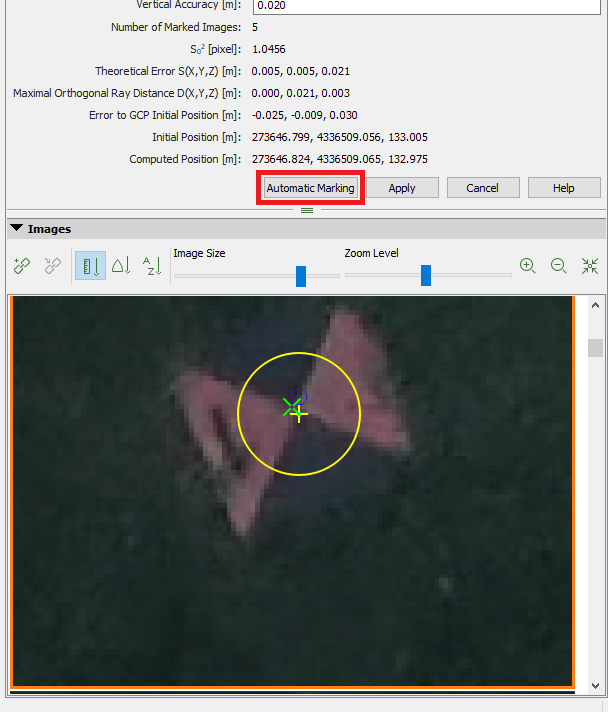Click the yellow-green cross marker in image

[x=297, y=411]
